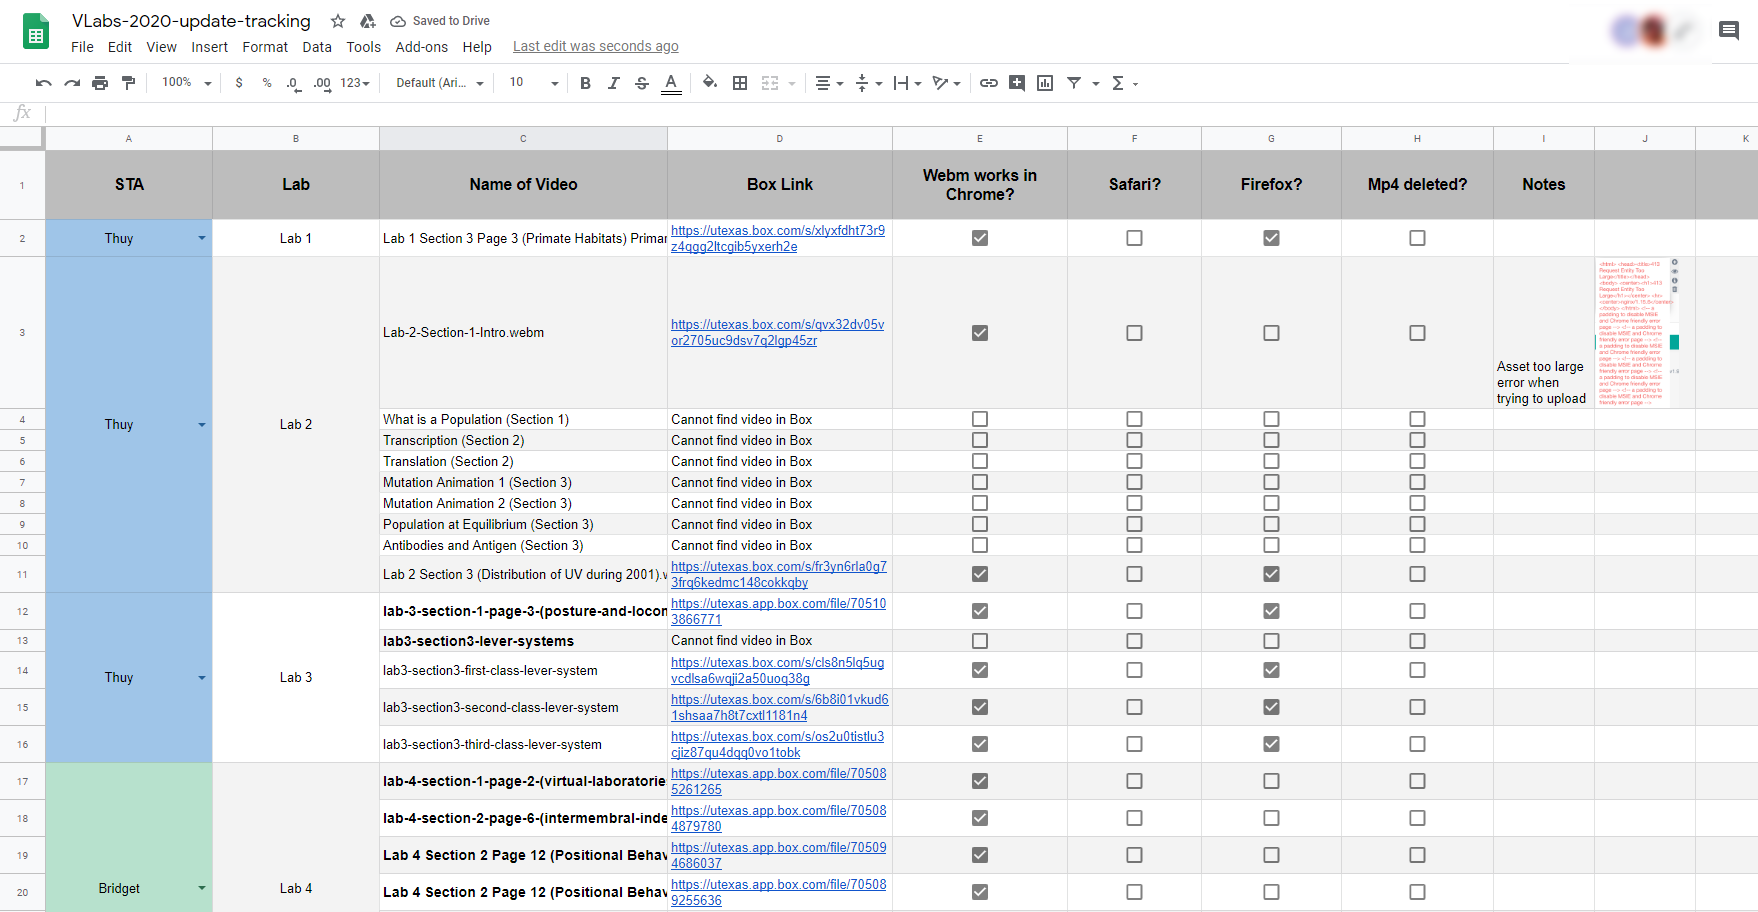1758x912 pixels.
Task: Open Thuy dropdown for Lab 2
Action: (x=201, y=424)
